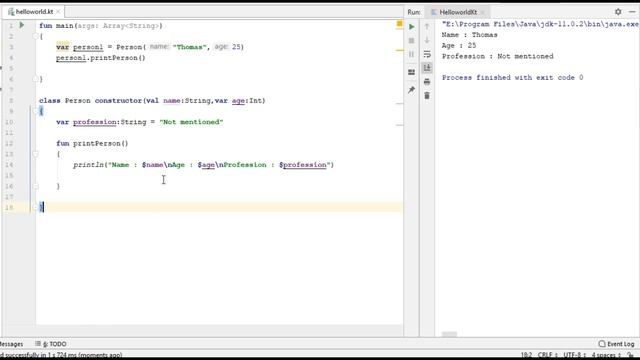Close the helloworld.kt editor tab
Image resolution: width=640 pixels, height=360 pixels.
pyautogui.click(x=58, y=12)
